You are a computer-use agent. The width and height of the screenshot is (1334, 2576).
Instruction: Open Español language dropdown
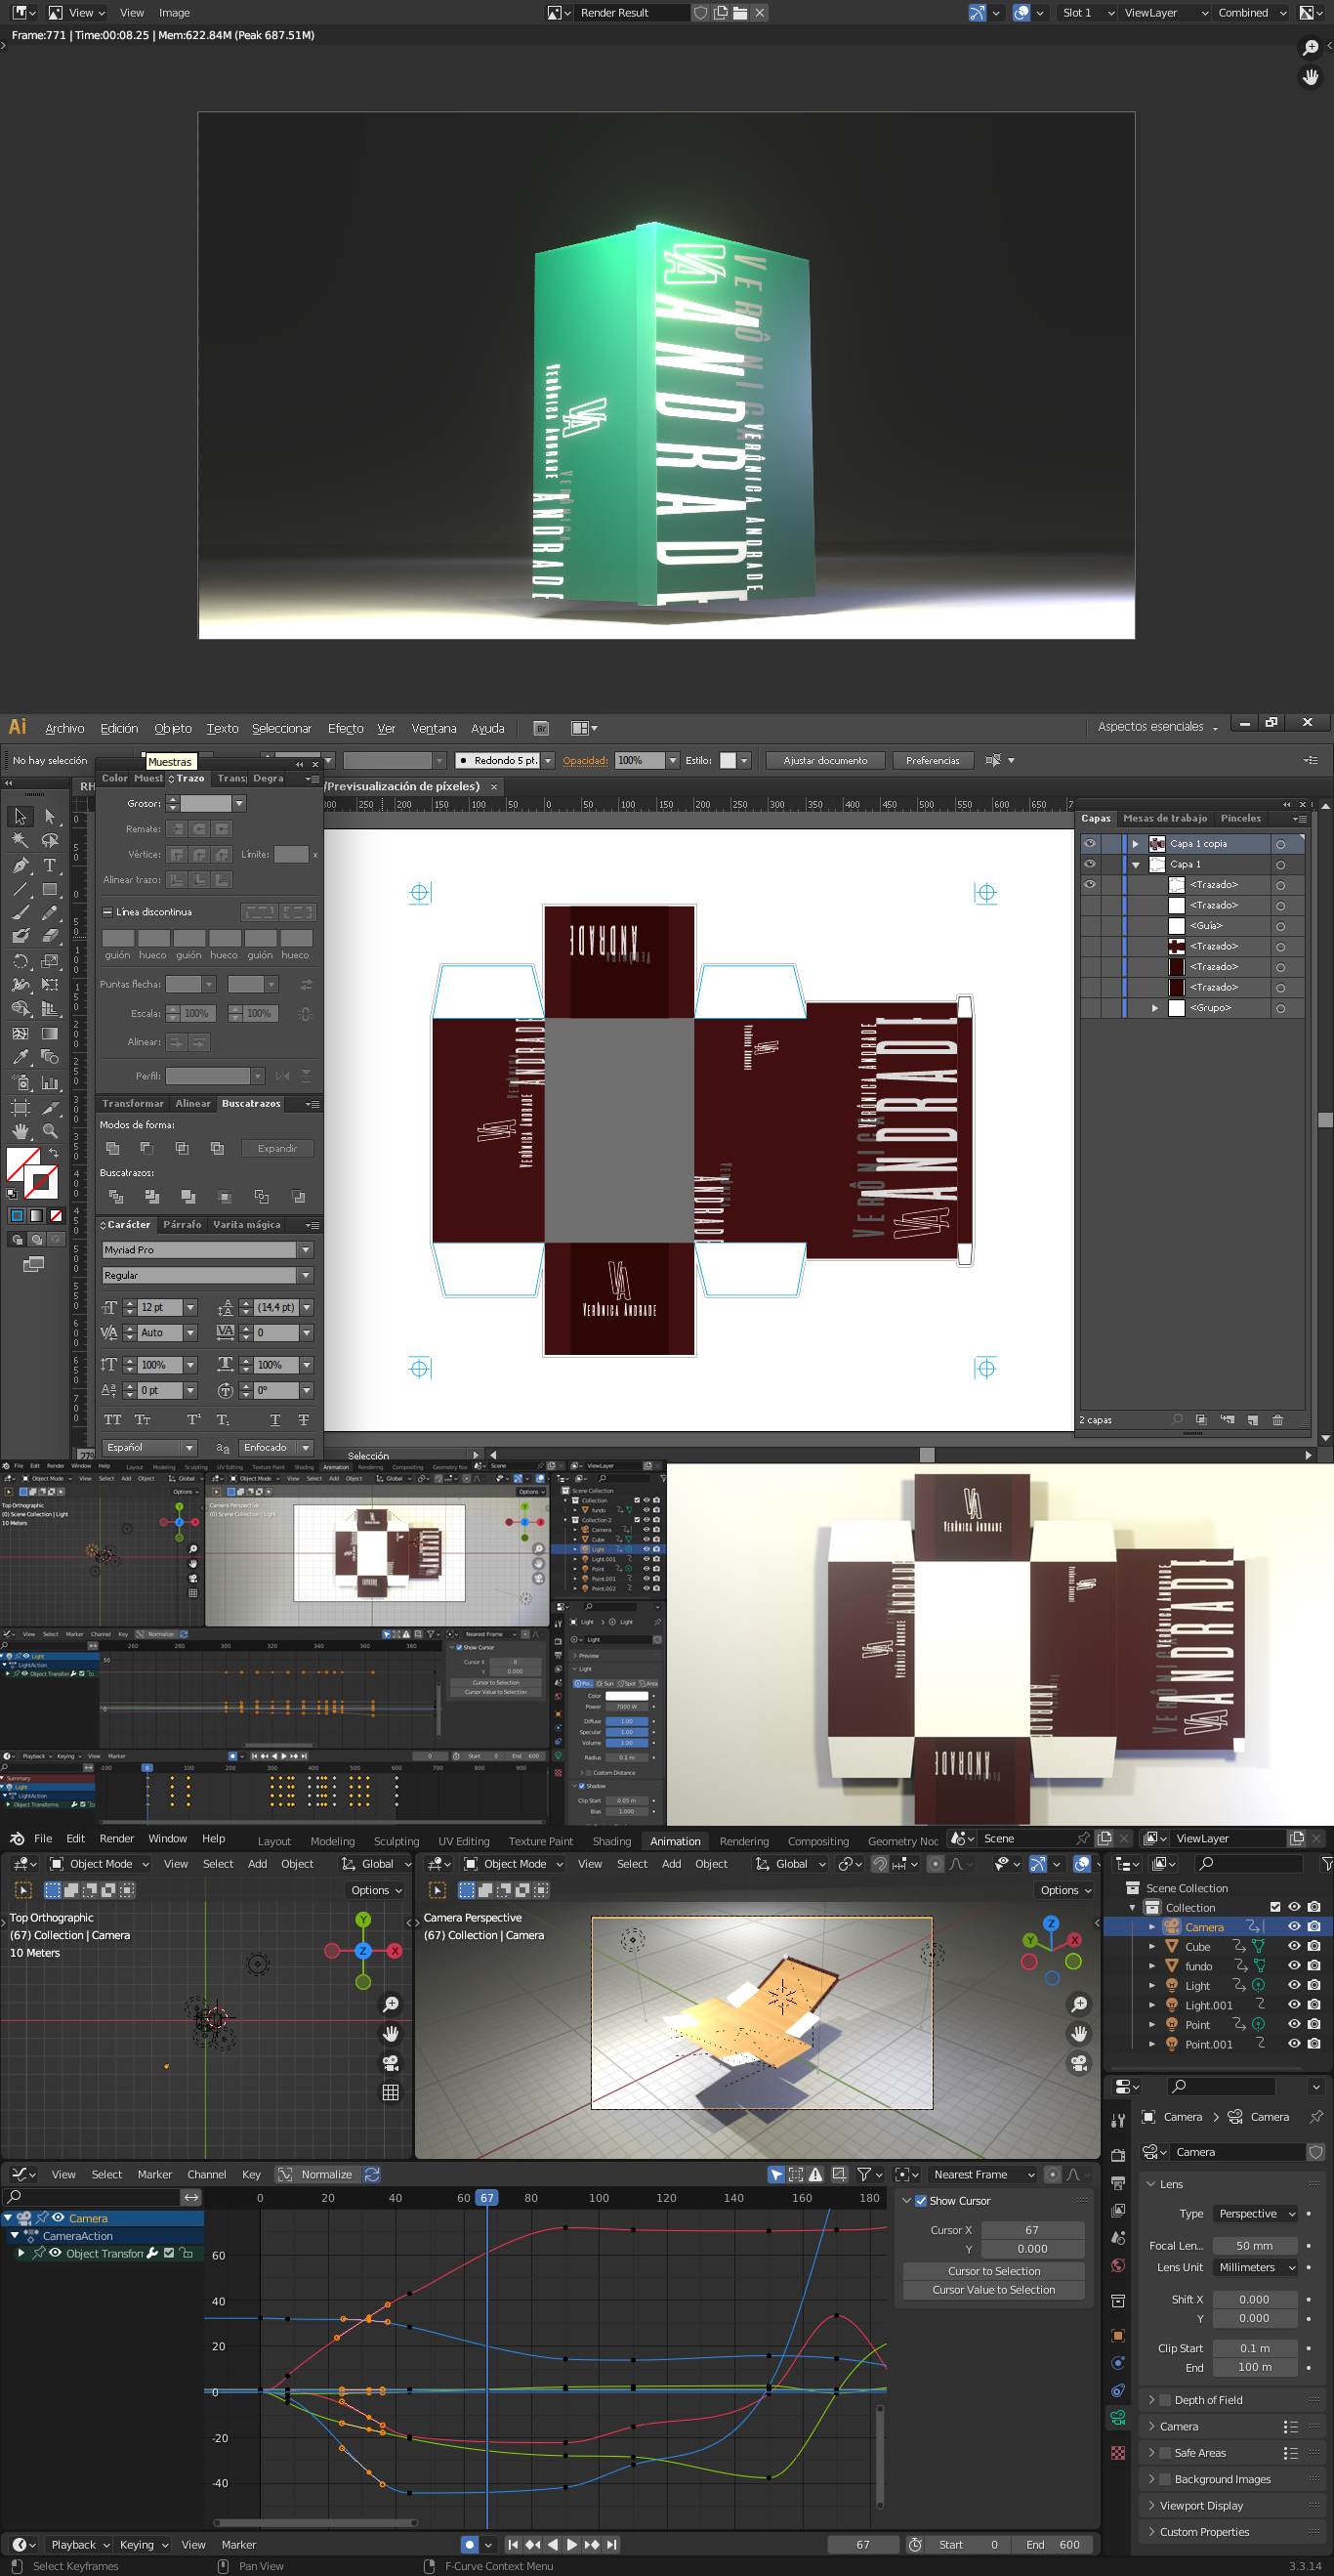(x=150, y=1447)
